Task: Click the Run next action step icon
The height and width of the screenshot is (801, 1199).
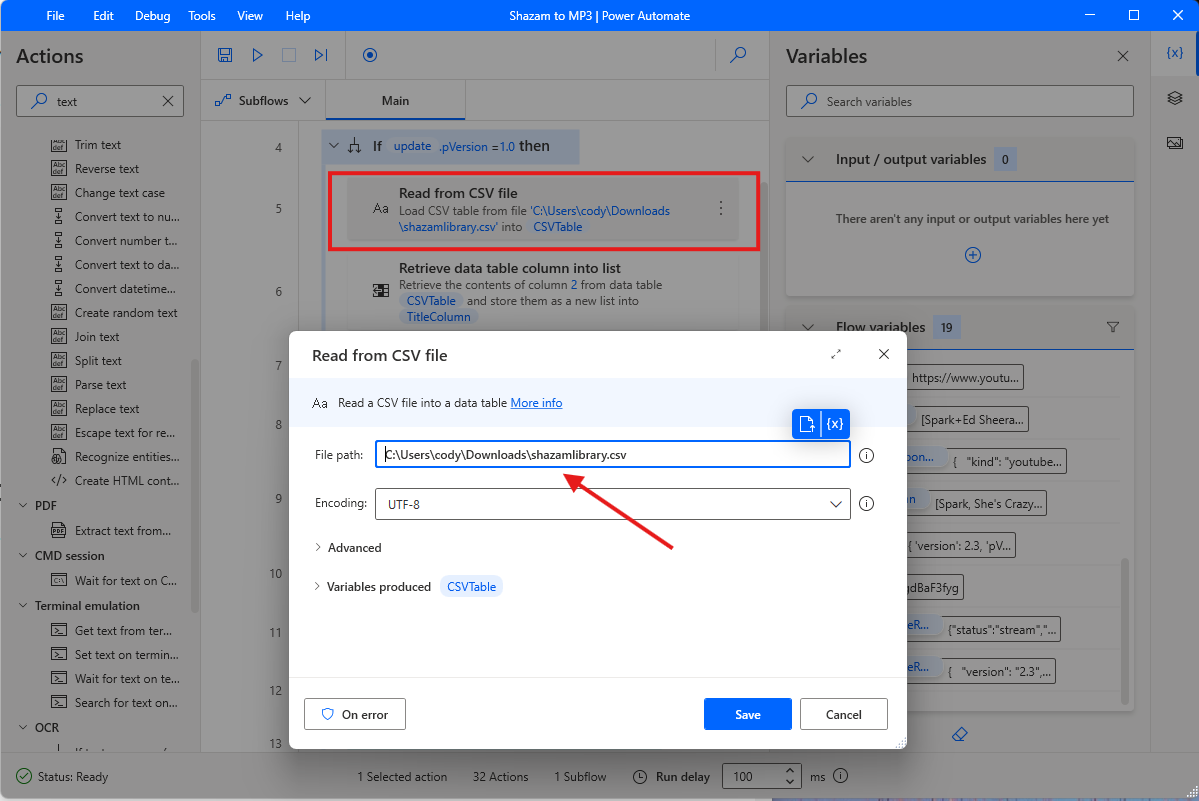Action: tap(321, 55)
